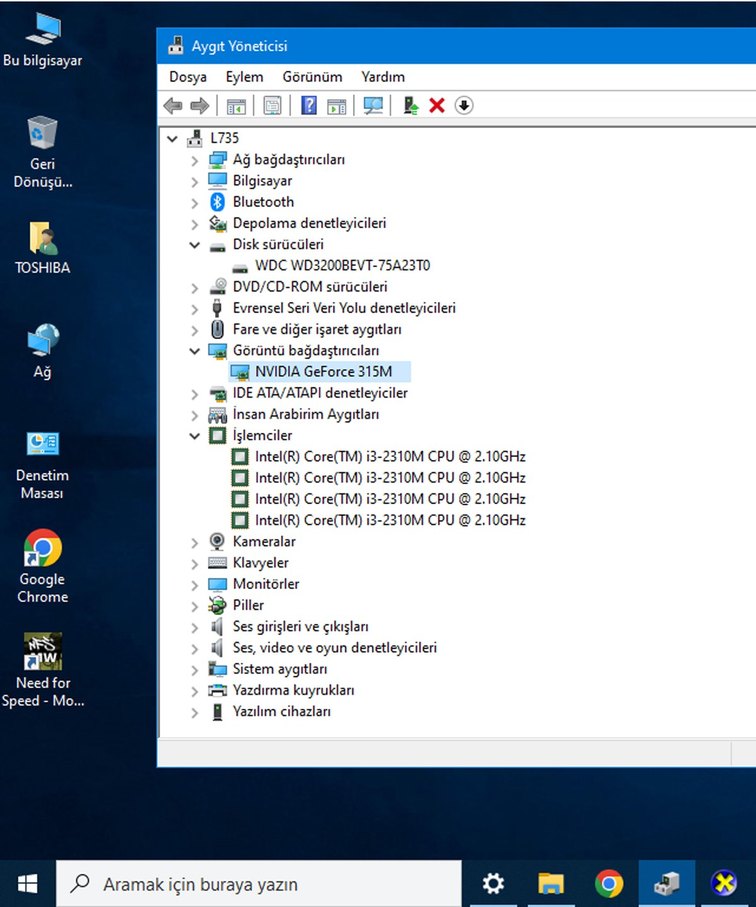Screen dimensions: 756x907
Task: Open Settings gear on the taskbar
Action: (x=493, y=883)
